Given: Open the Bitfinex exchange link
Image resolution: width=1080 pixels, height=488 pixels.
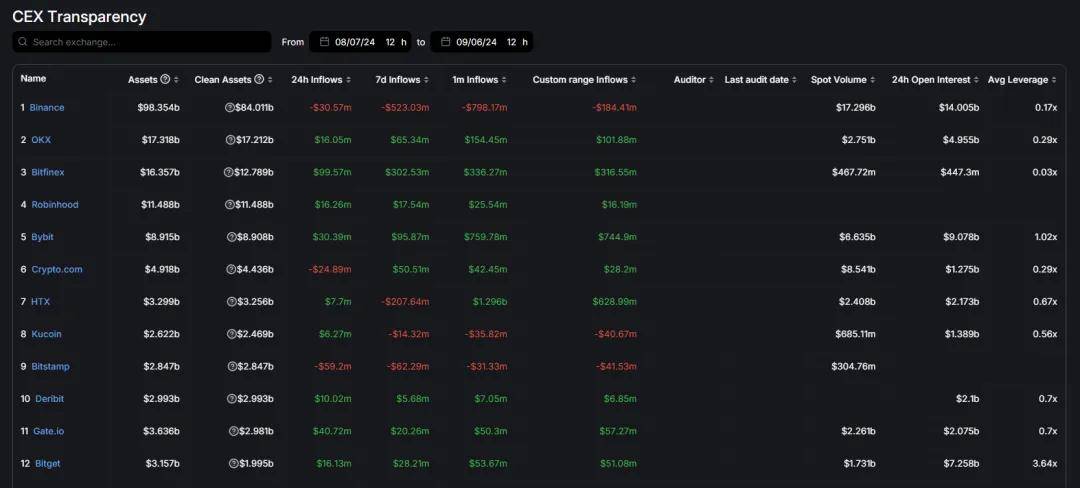Looking at the screenshot, I should pyautogui.click(x=48, y=172).
